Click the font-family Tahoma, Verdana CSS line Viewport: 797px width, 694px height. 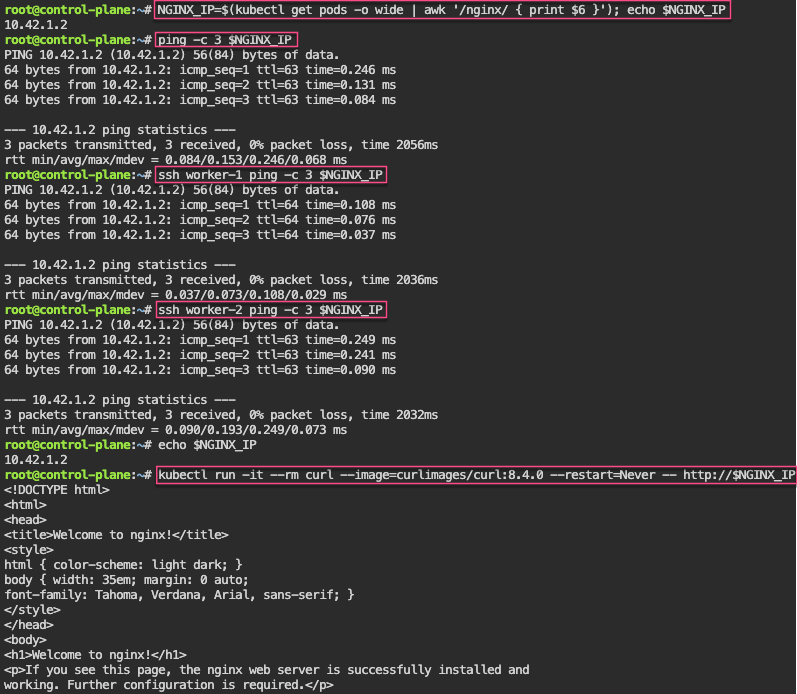point(179,595)
